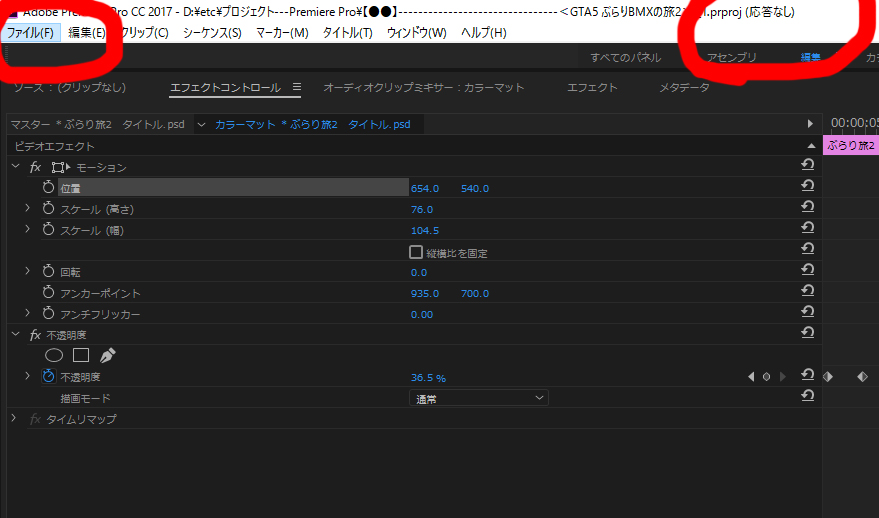Image resolution: width=879 pixels, height=518 pixels.
Task: Expand the アンチフリッカー property
Action: 27,313
